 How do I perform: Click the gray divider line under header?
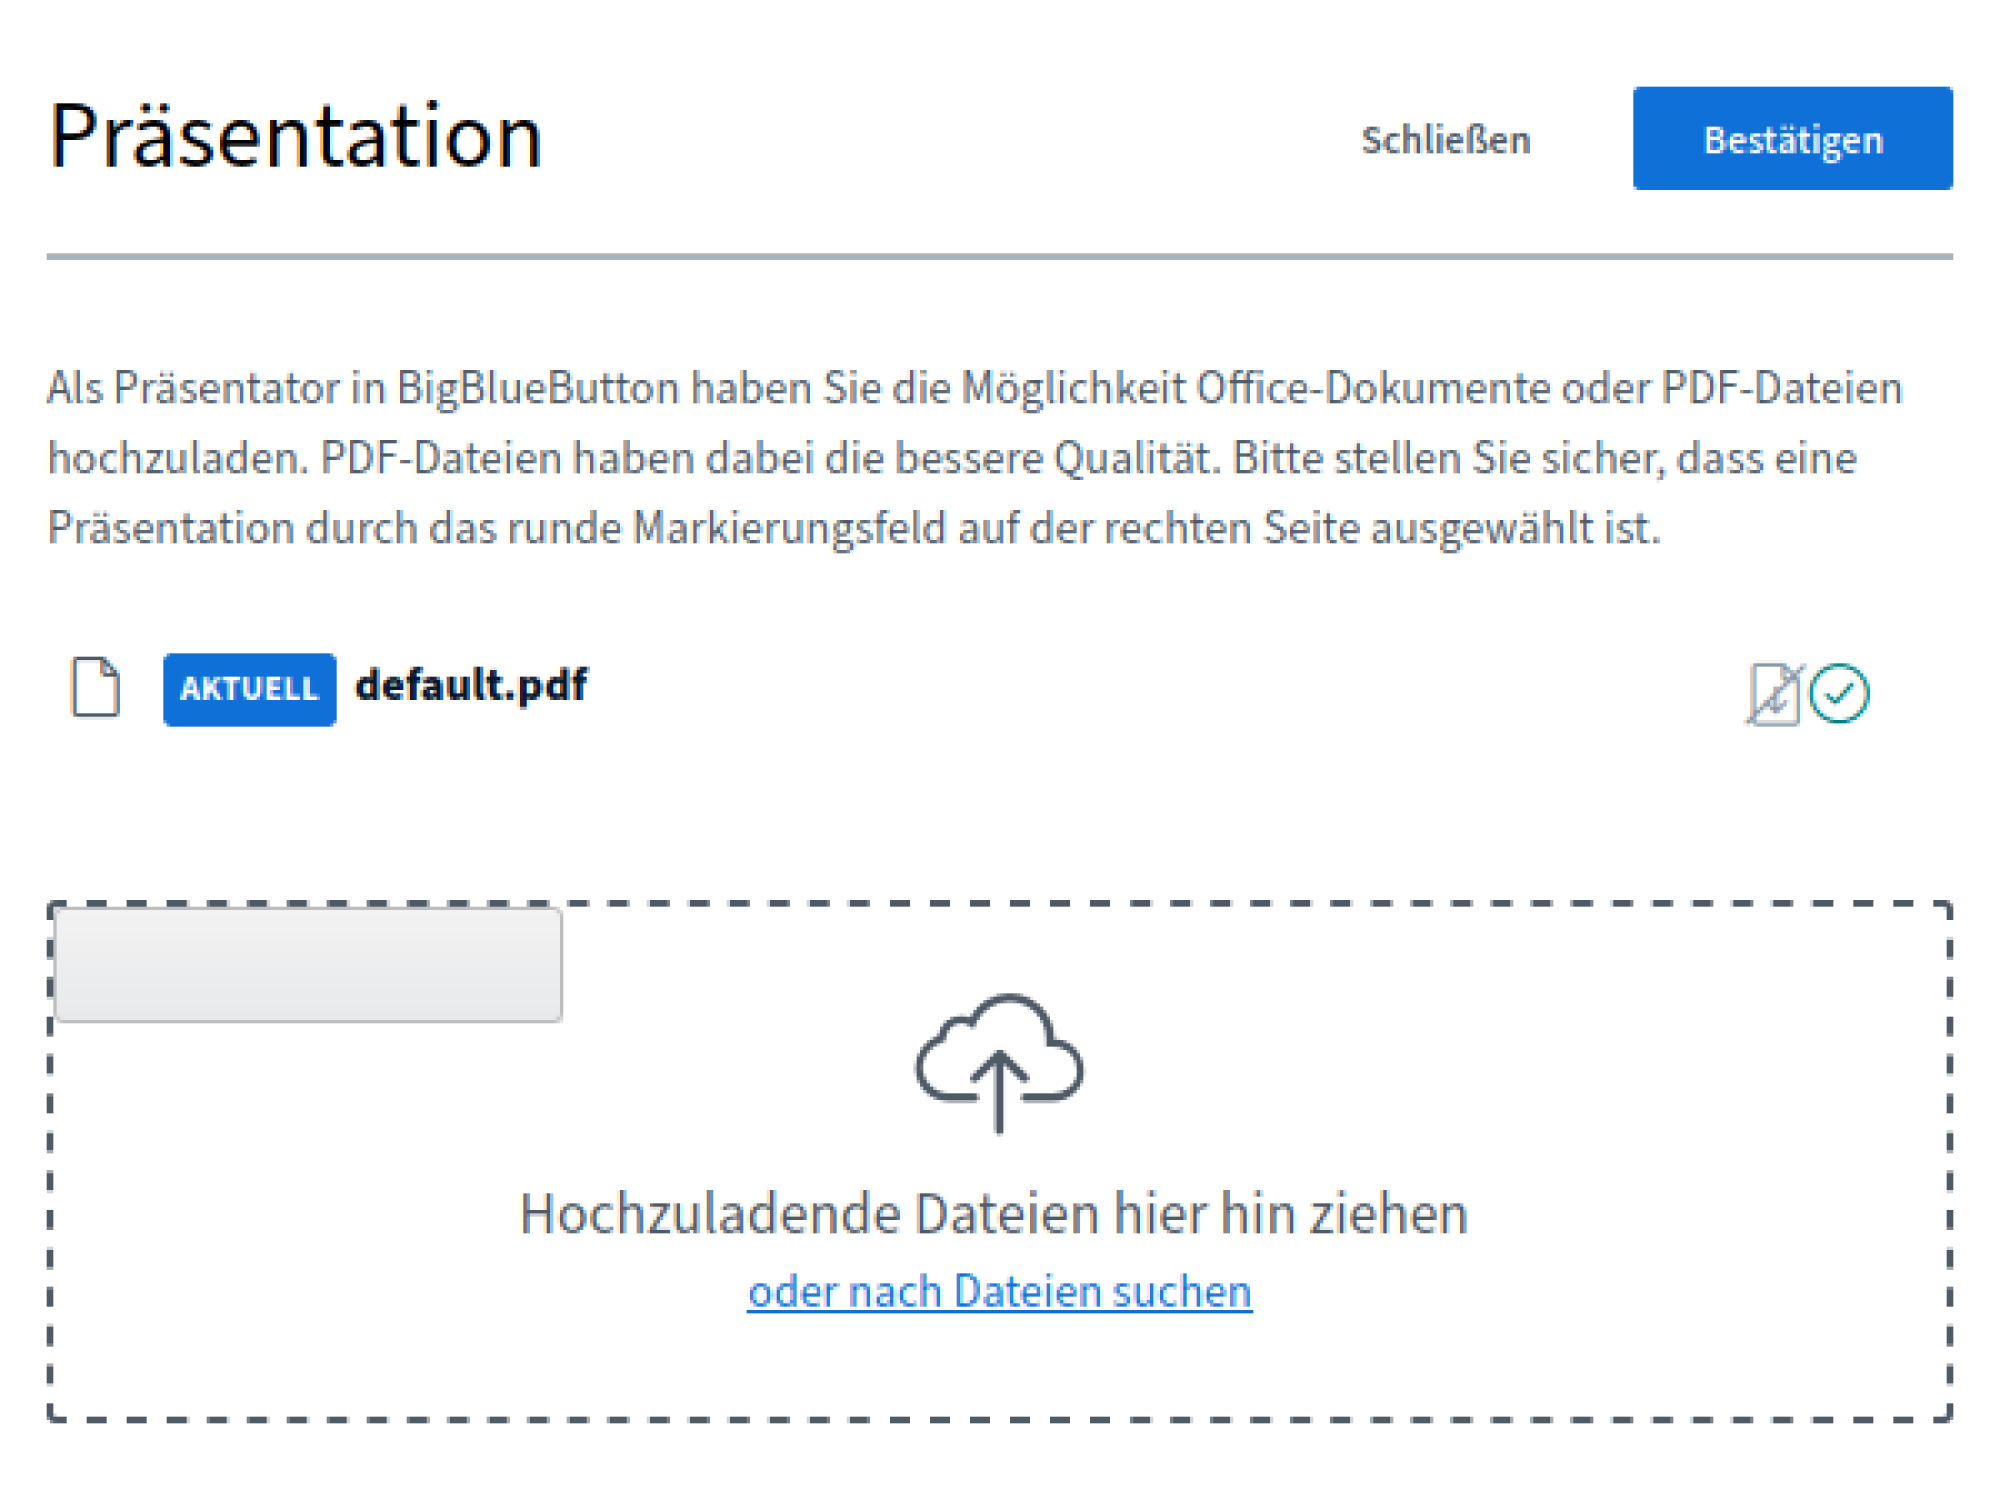(999, 257)
